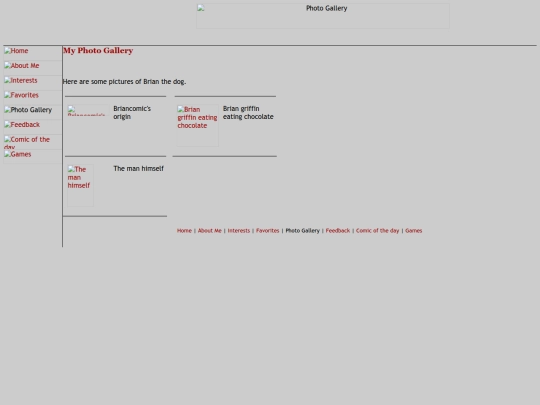Image resolution: width=540 pixels, height=405 pixels.
Task: Click the About Me footer link
Action: [209, 231]
